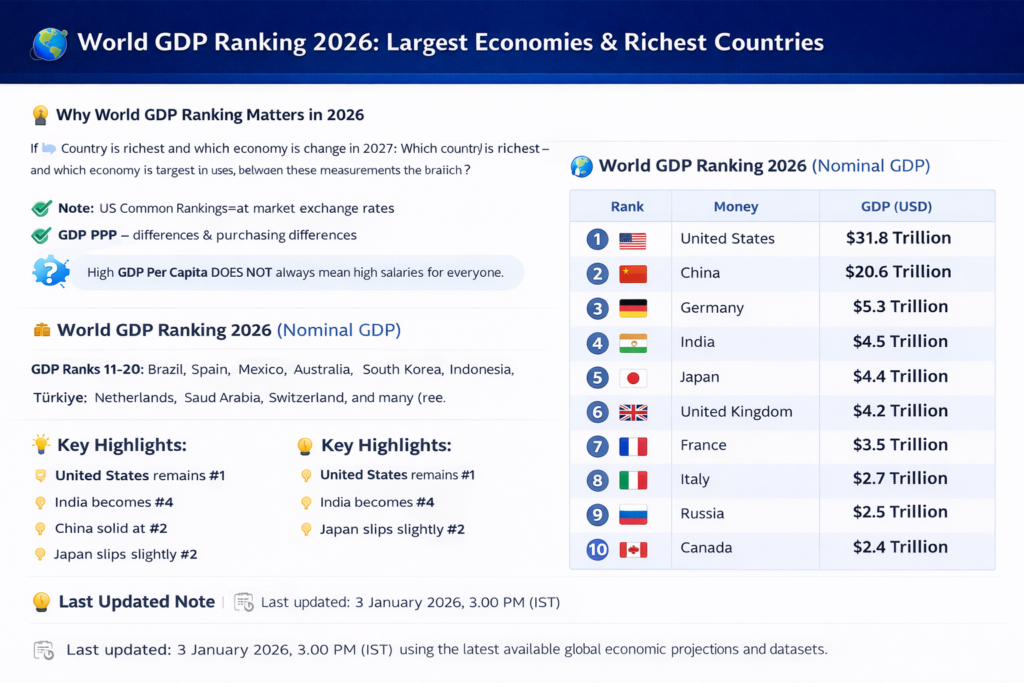The height and width of the screenshot is (683, 1024).
Task: Click the rank 5 number badge
Action: click(x=597, y=377)
